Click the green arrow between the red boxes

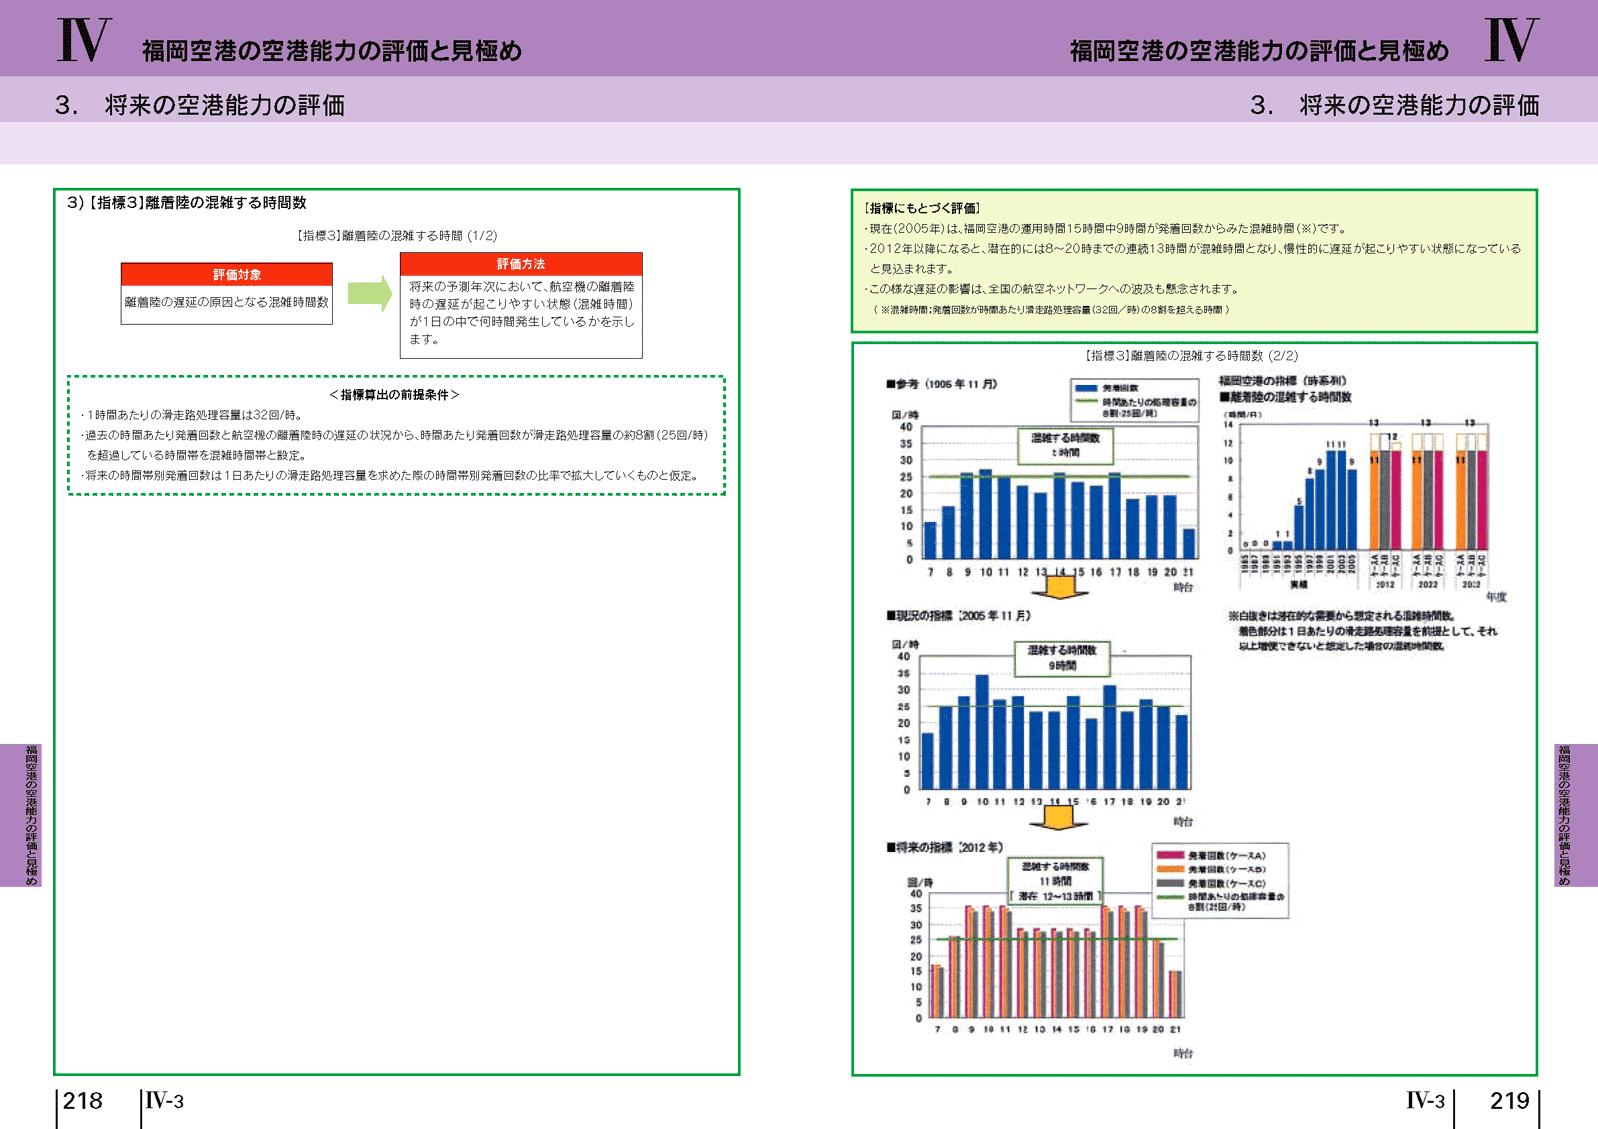(x=370, y=294)
